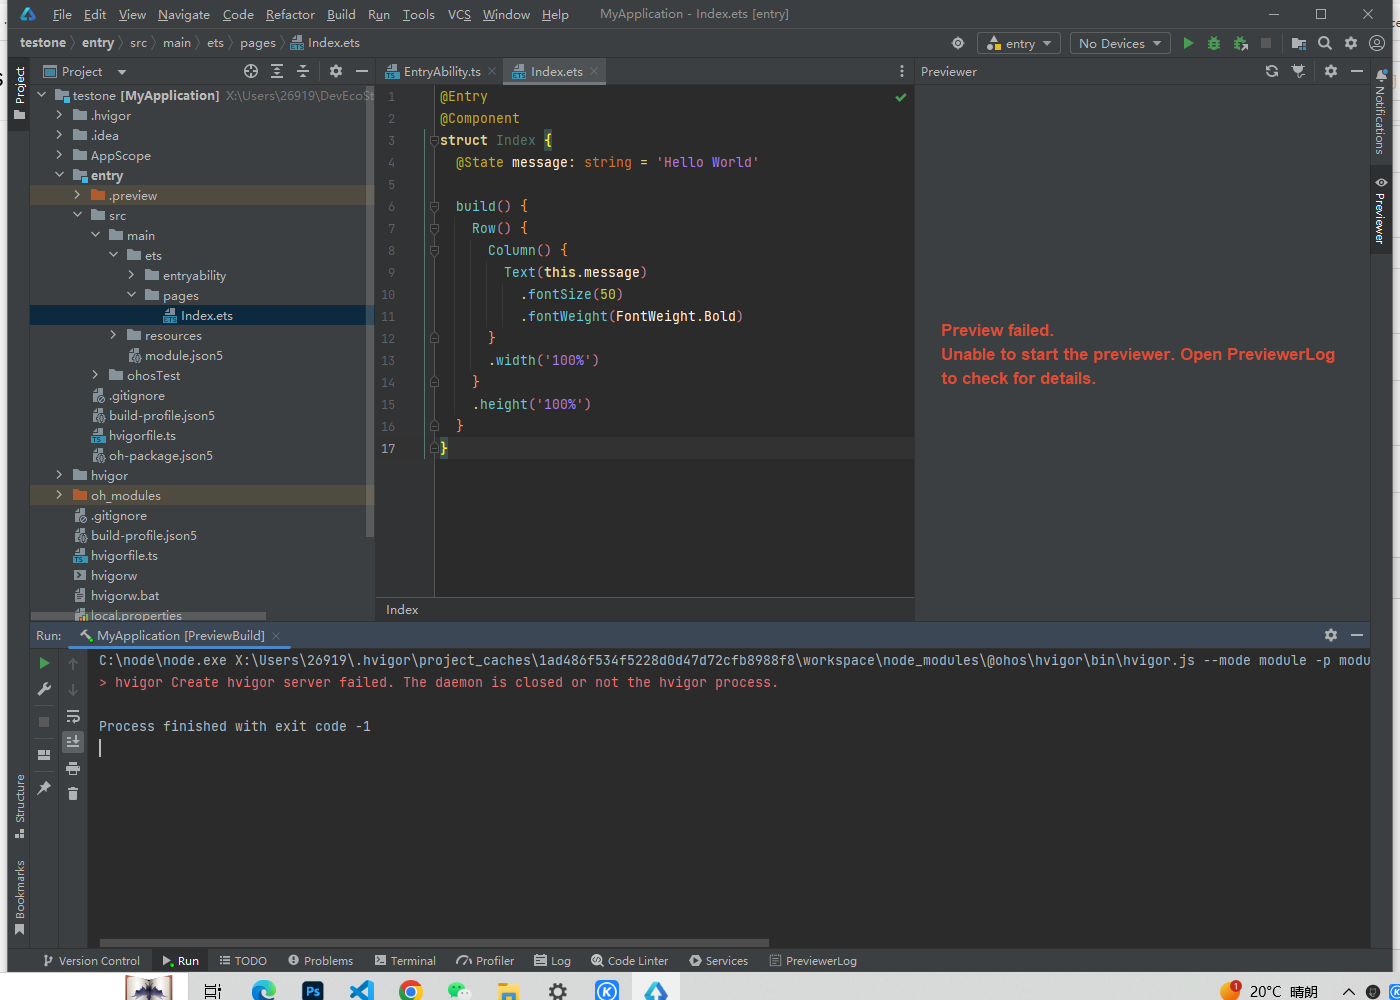
Task: Click the Search Everywhere magnifier icon
Action: click(x=1325, y=43)
